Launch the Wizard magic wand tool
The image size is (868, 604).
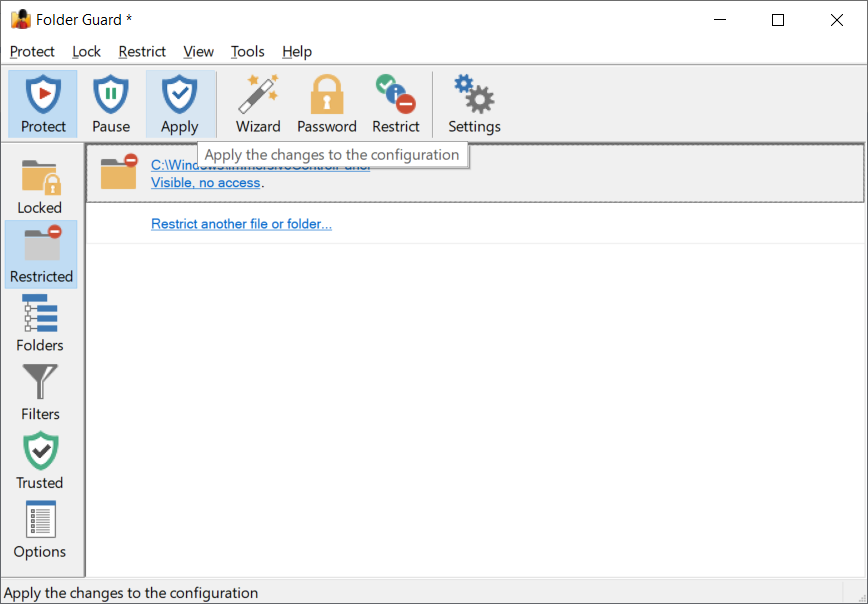pos(258,104)
